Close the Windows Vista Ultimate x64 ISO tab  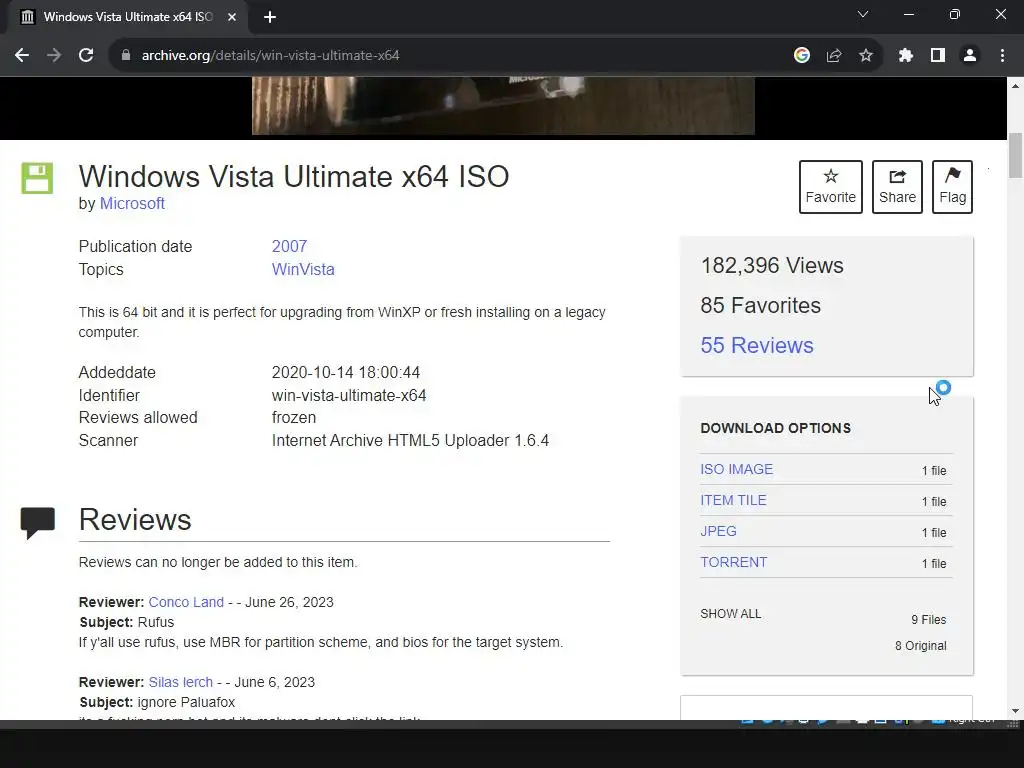[232, 17]
